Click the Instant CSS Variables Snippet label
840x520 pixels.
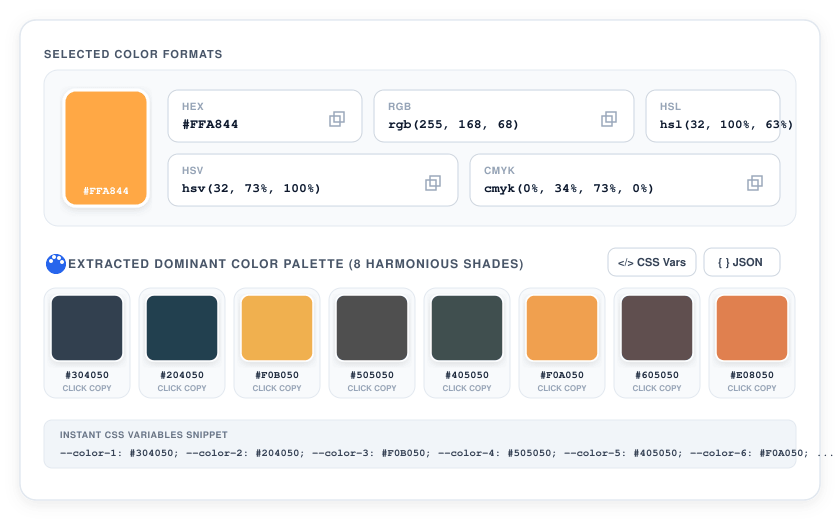(144, 435)
